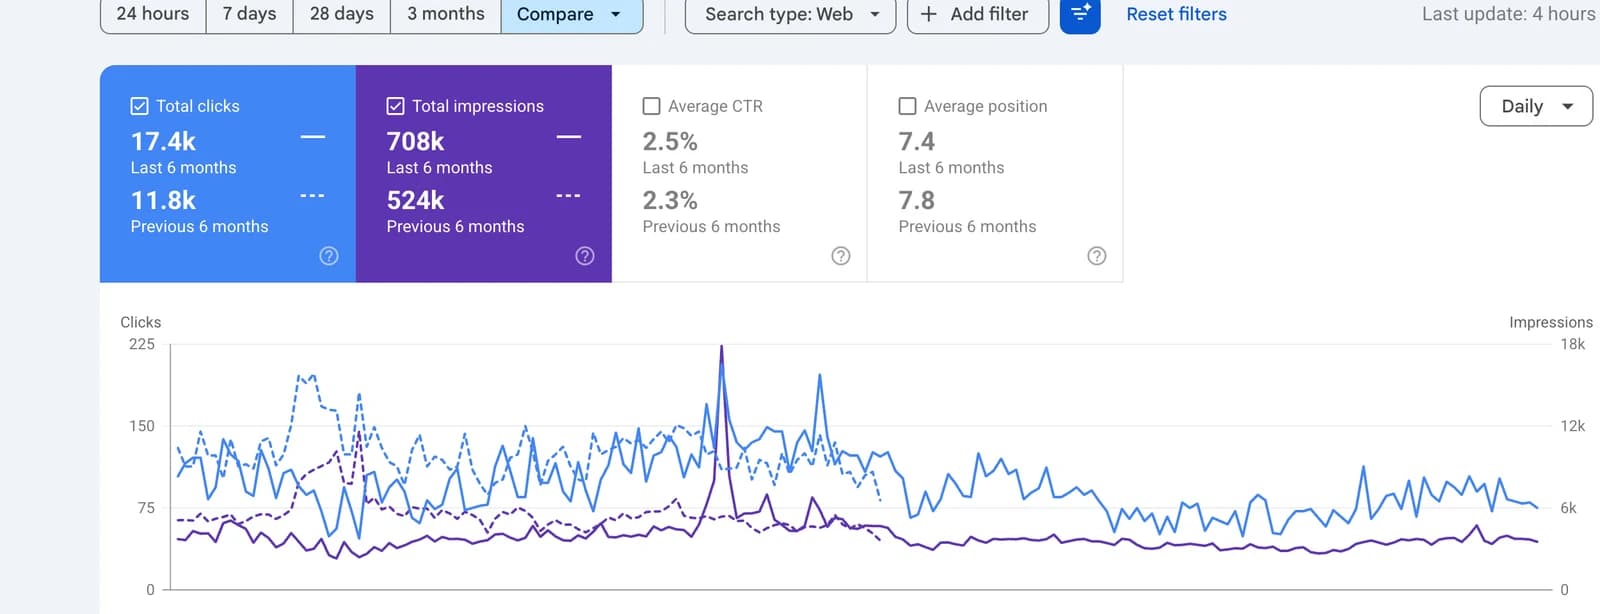Open help icon on Average position card
Viewport: 1600px width, 614px height.
pyautogui.click(x=1097, y=256)
